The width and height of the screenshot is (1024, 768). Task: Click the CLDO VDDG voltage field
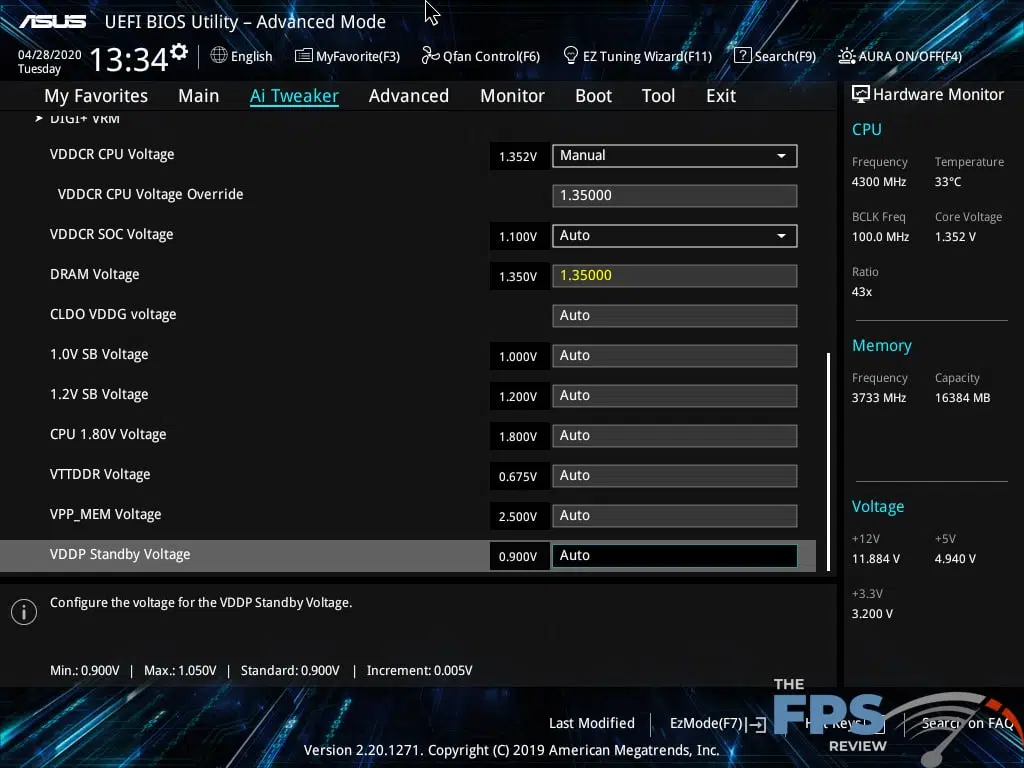(x=675, y=315)
